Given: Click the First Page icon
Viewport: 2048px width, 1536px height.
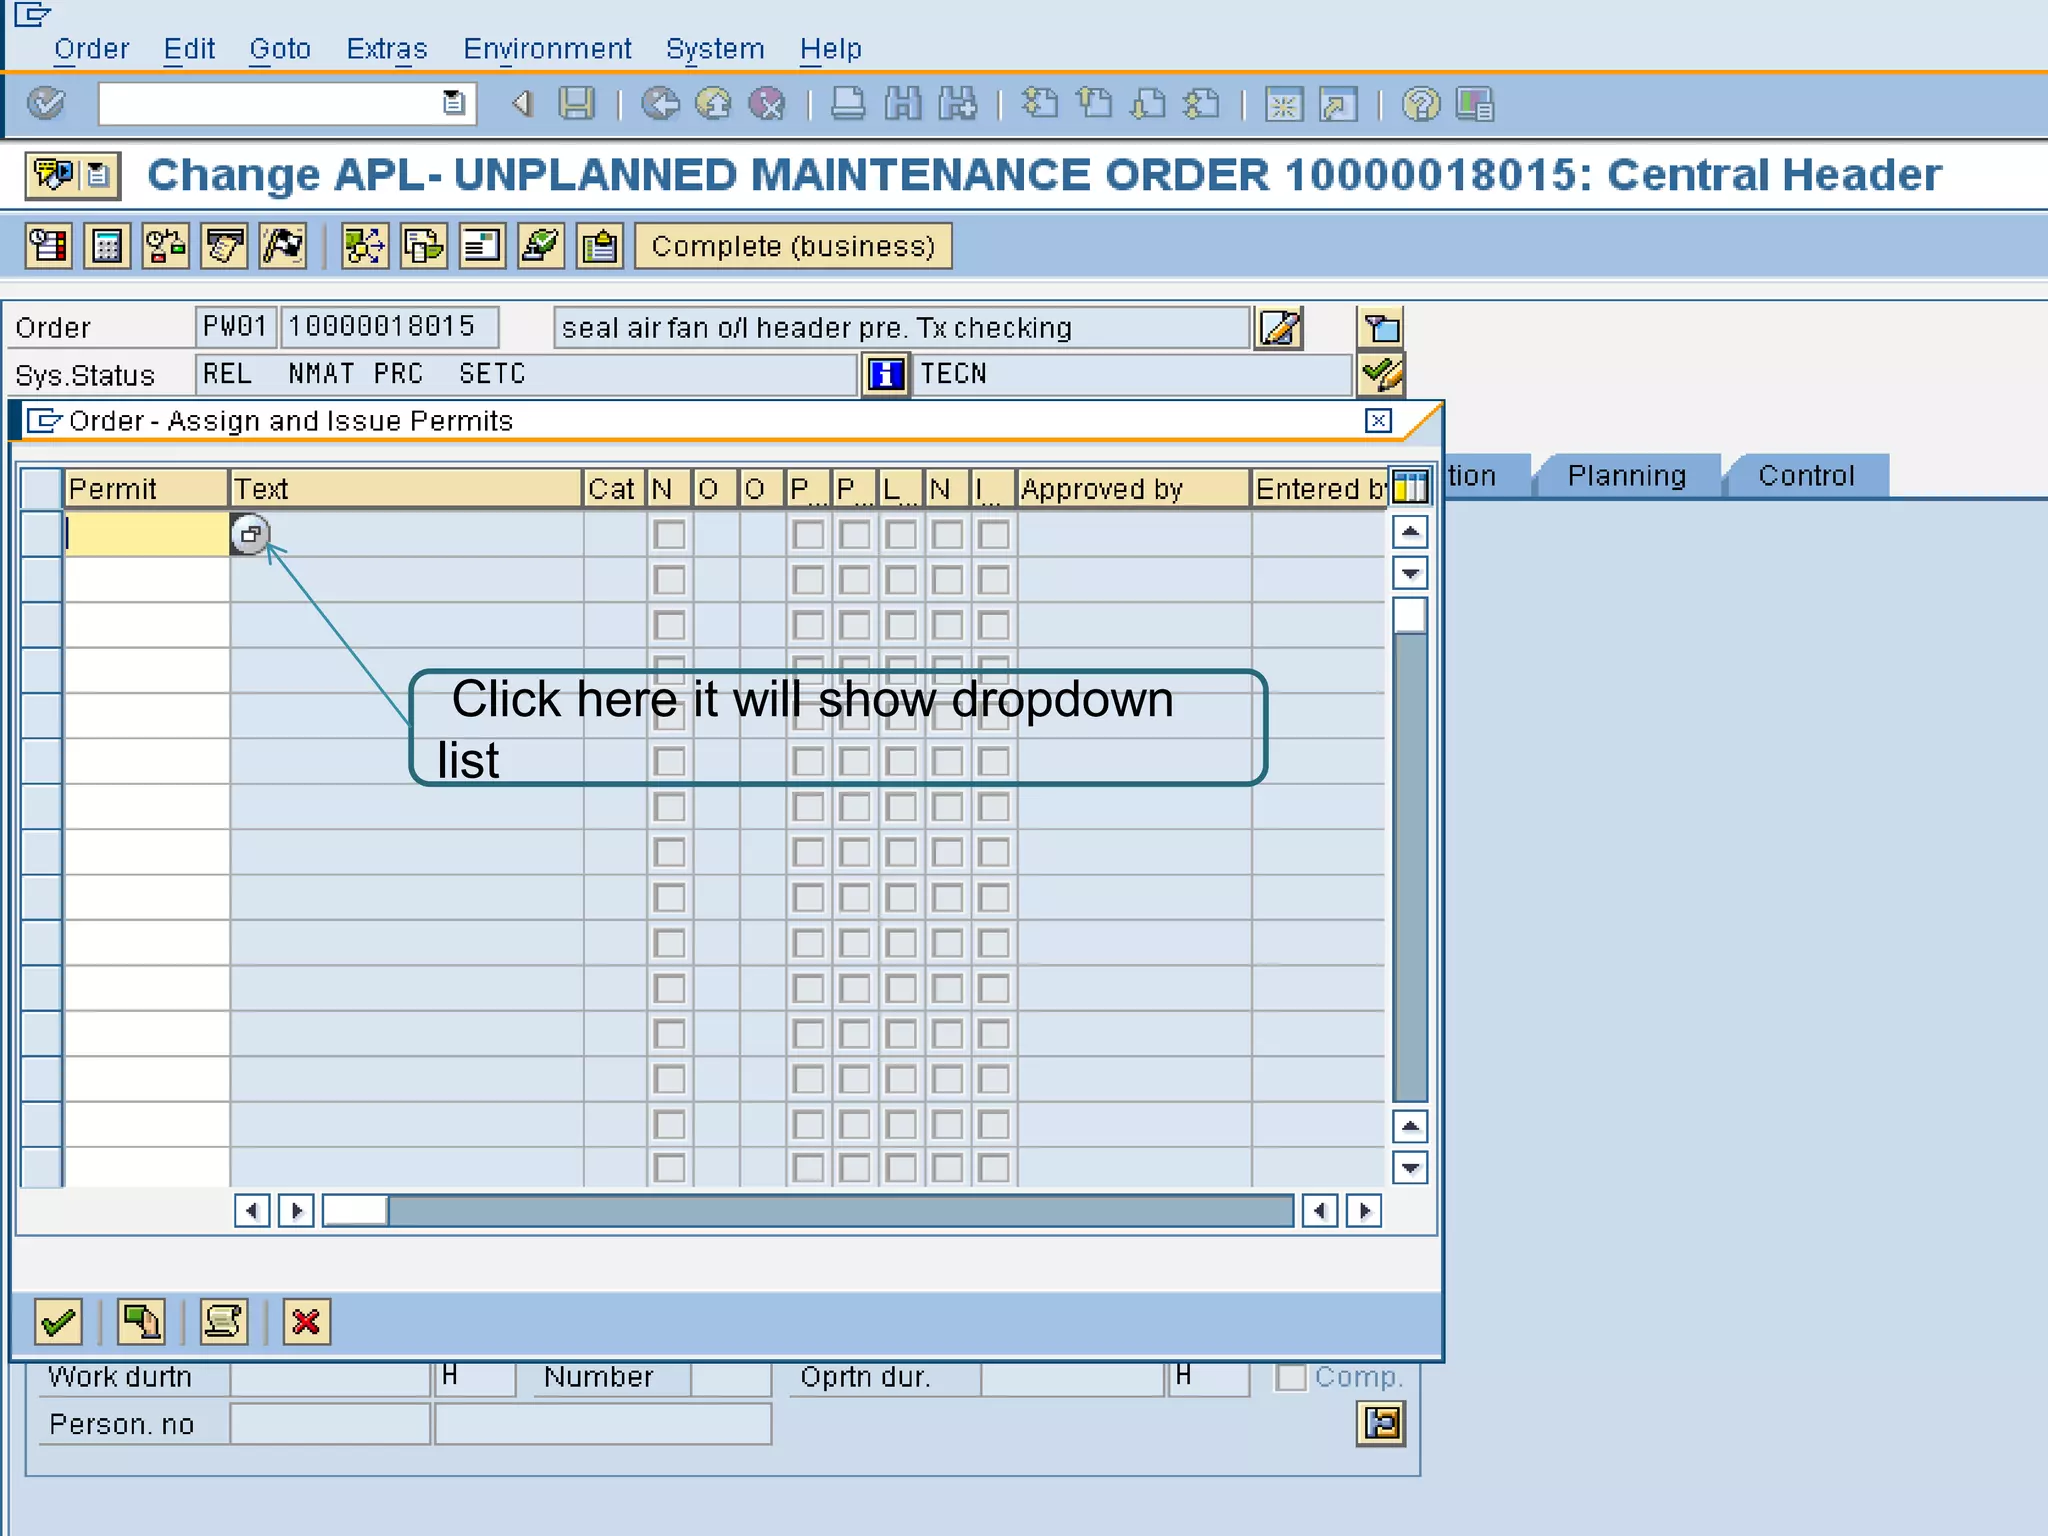Looking at the screenshot, I should coord(1040,103).
